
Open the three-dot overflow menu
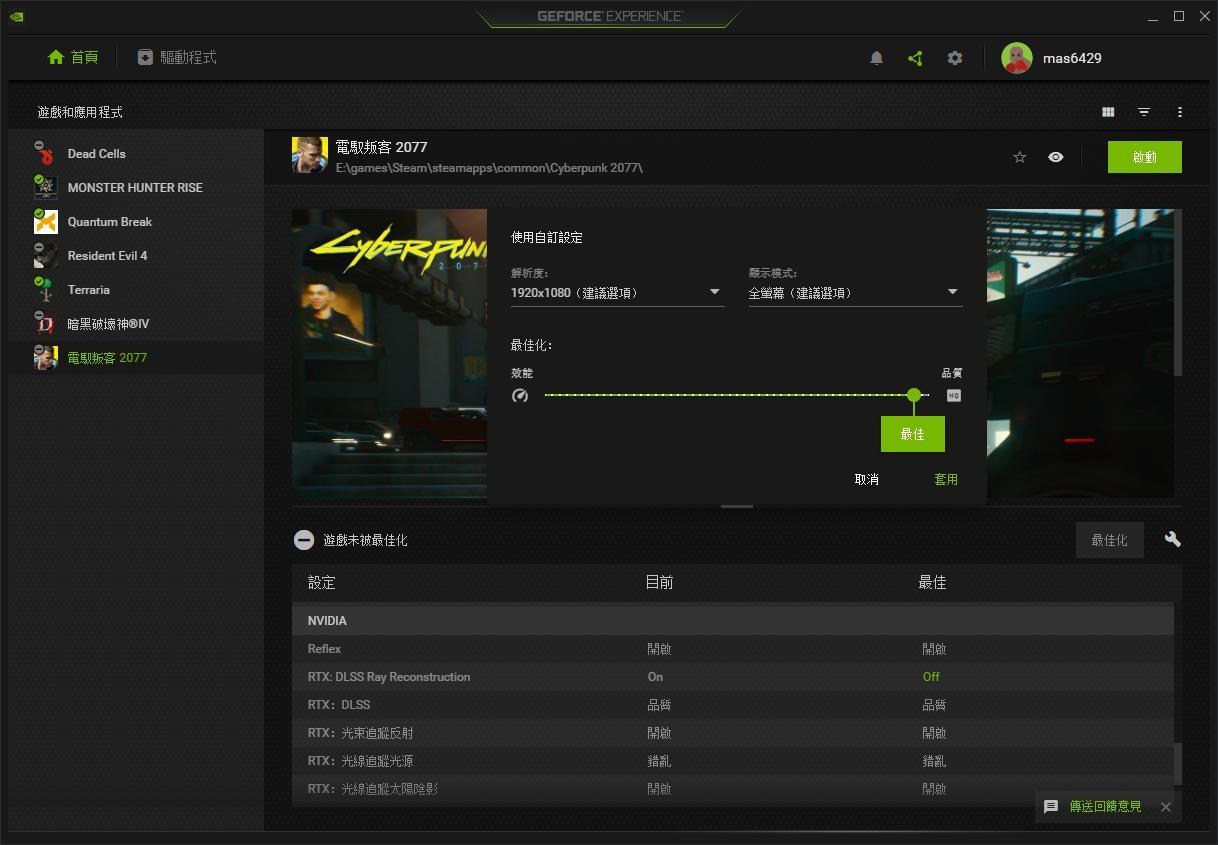[1180, 111]
